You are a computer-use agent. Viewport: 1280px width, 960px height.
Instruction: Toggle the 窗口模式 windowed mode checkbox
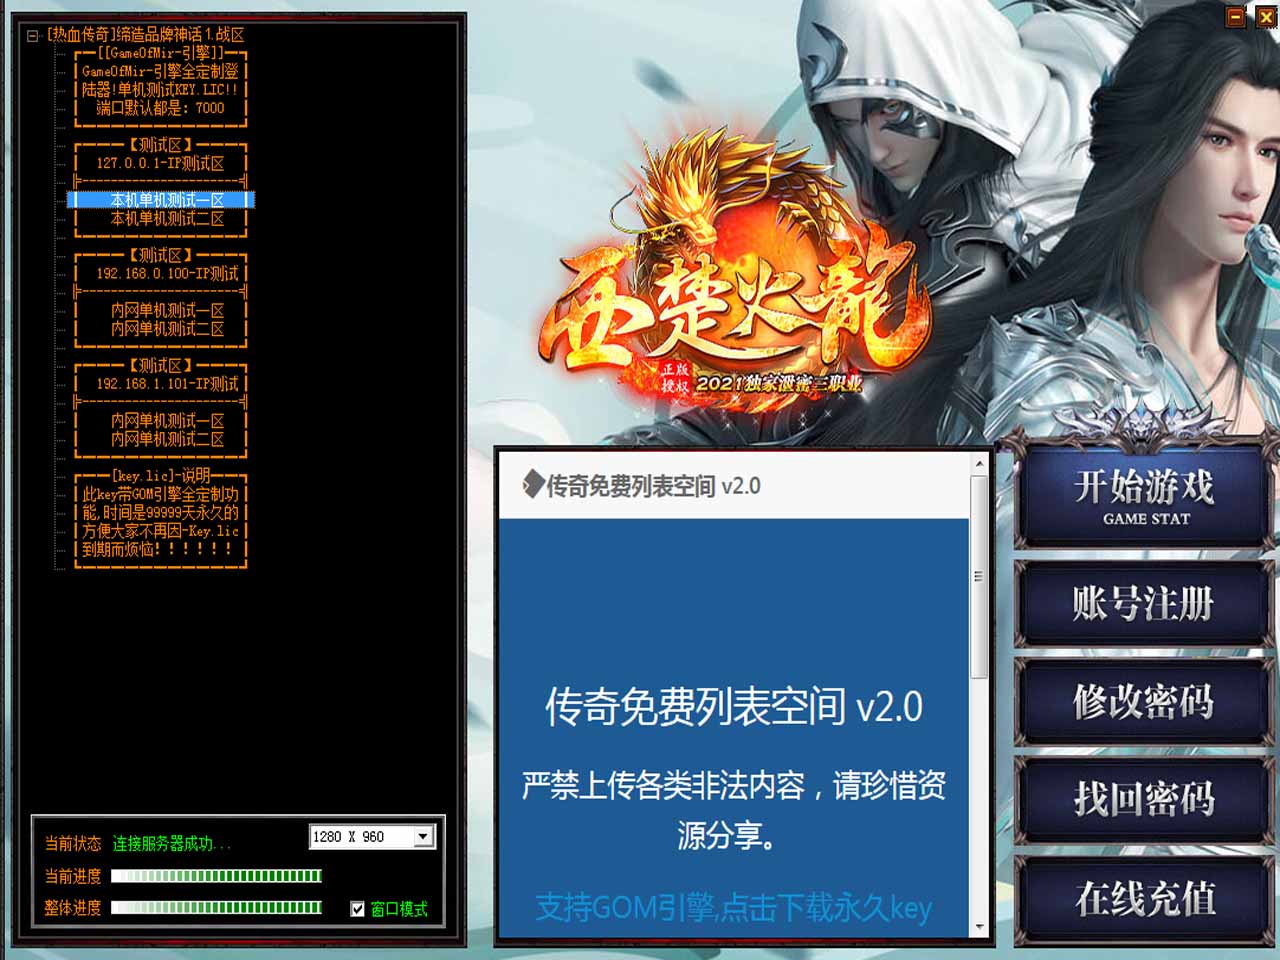click(x=358, y=909)
